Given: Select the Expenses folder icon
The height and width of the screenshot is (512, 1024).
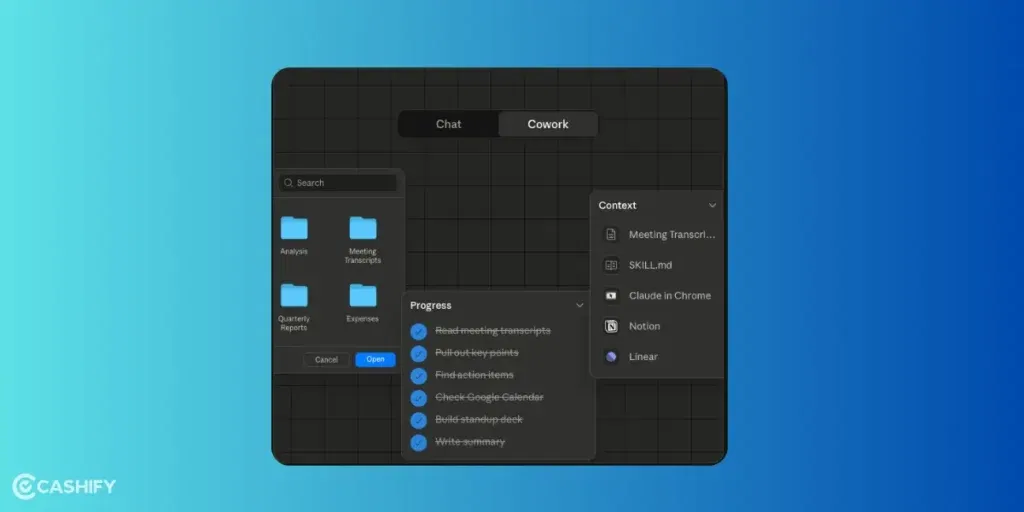Looking at the screenshot, I should [362, 295].
